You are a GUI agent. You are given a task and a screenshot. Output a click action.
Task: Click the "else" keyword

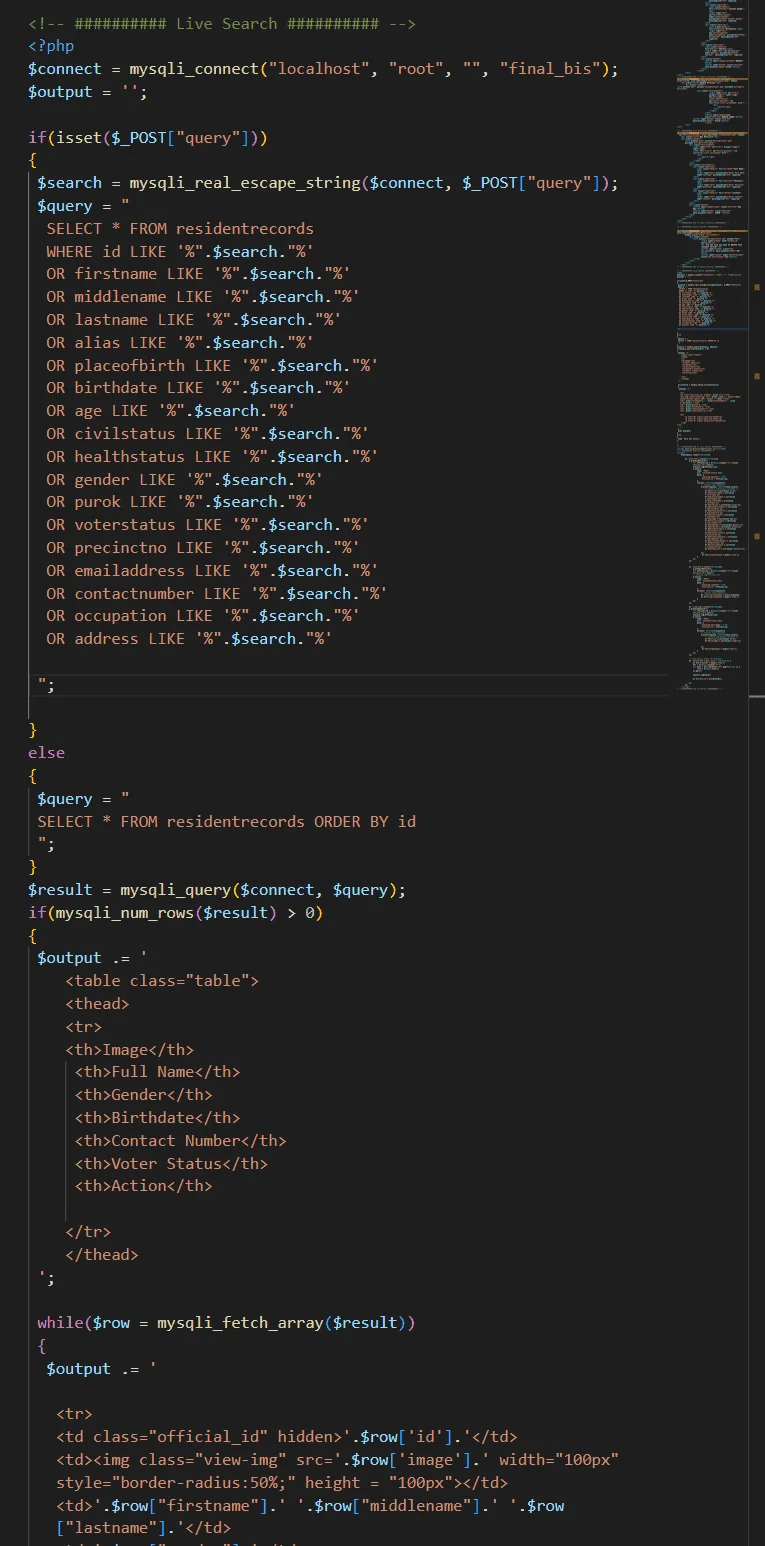pyautogui.click(x=46, y=753)
